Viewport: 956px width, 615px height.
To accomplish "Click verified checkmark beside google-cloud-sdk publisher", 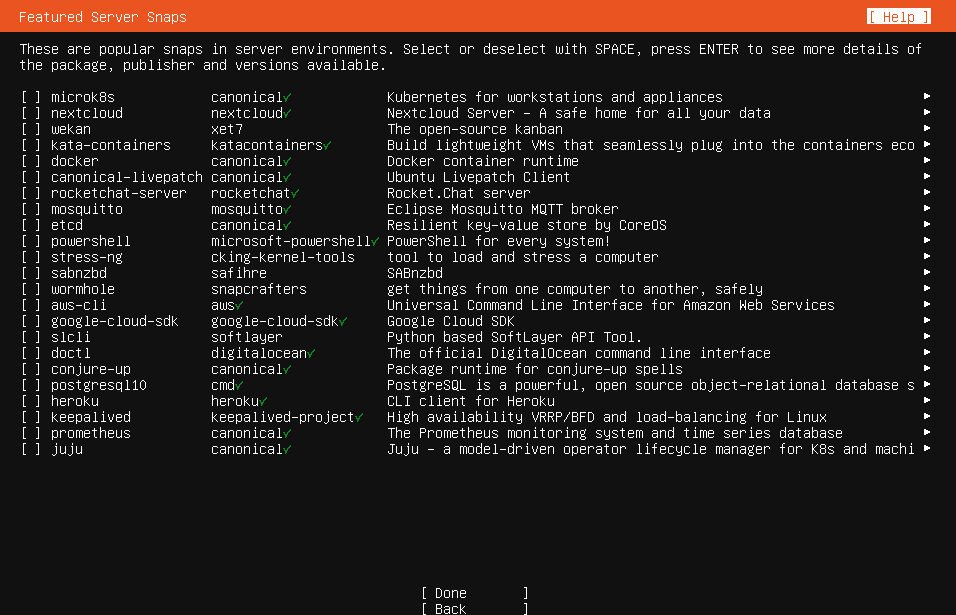I will point(343,322).
